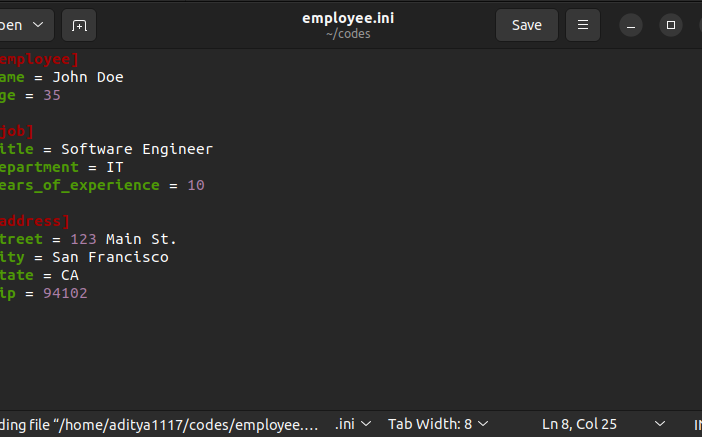Click the department value IT
Viewport: 702px width, 437px height.
115,167
